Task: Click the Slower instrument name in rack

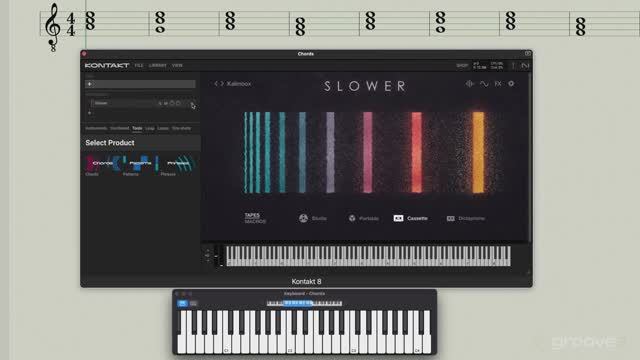Action: point(101,103)
